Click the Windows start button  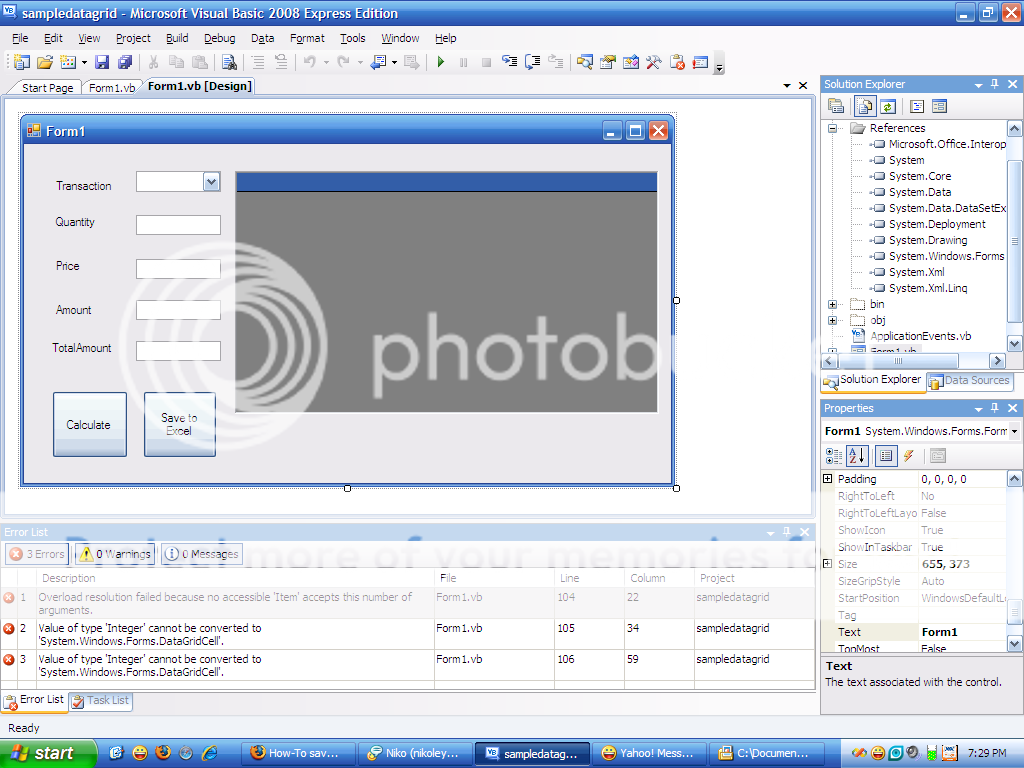pos(48,753)
